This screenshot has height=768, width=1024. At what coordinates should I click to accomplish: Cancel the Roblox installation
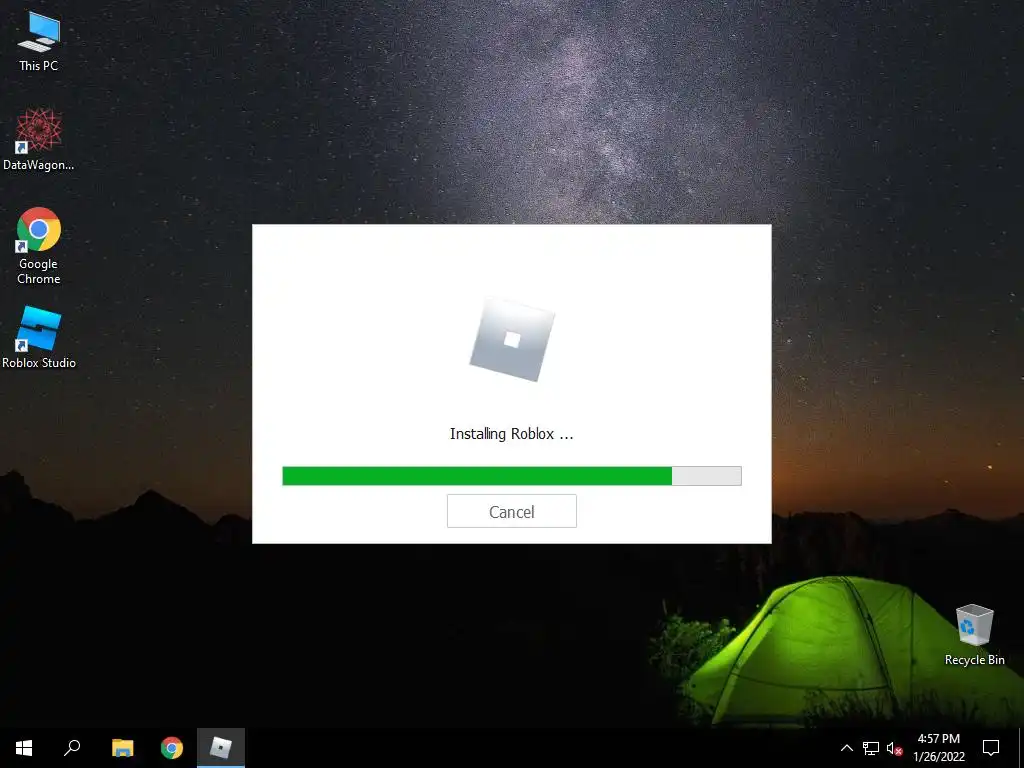coord(511,511)
